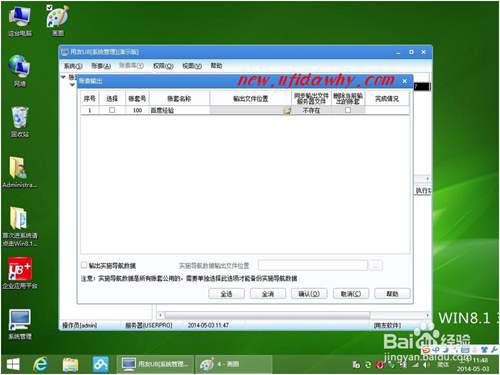500x375 pixels.
Task: Tick the 删除当前输出的账套 checkbox in row 1
Action: pos(348,110)
